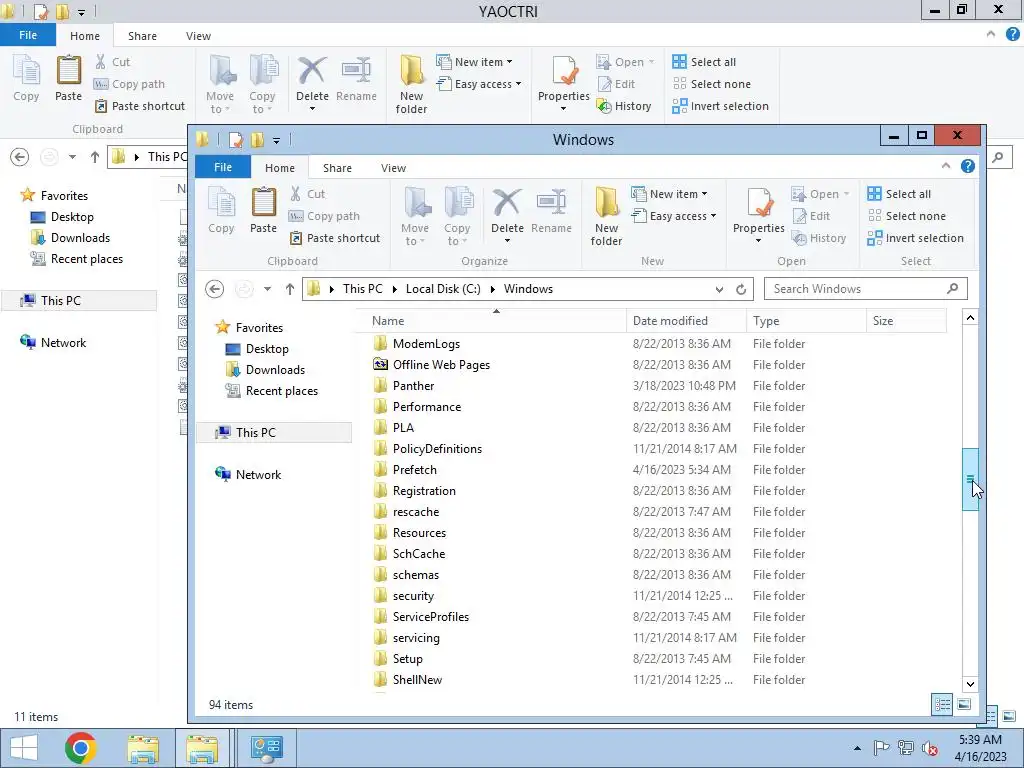Image resolution: width=1024 pixels, height=768 pixels.
Task: Open Easy access dropdown in YAOCTRI window
Action: (x=479, y=84)
